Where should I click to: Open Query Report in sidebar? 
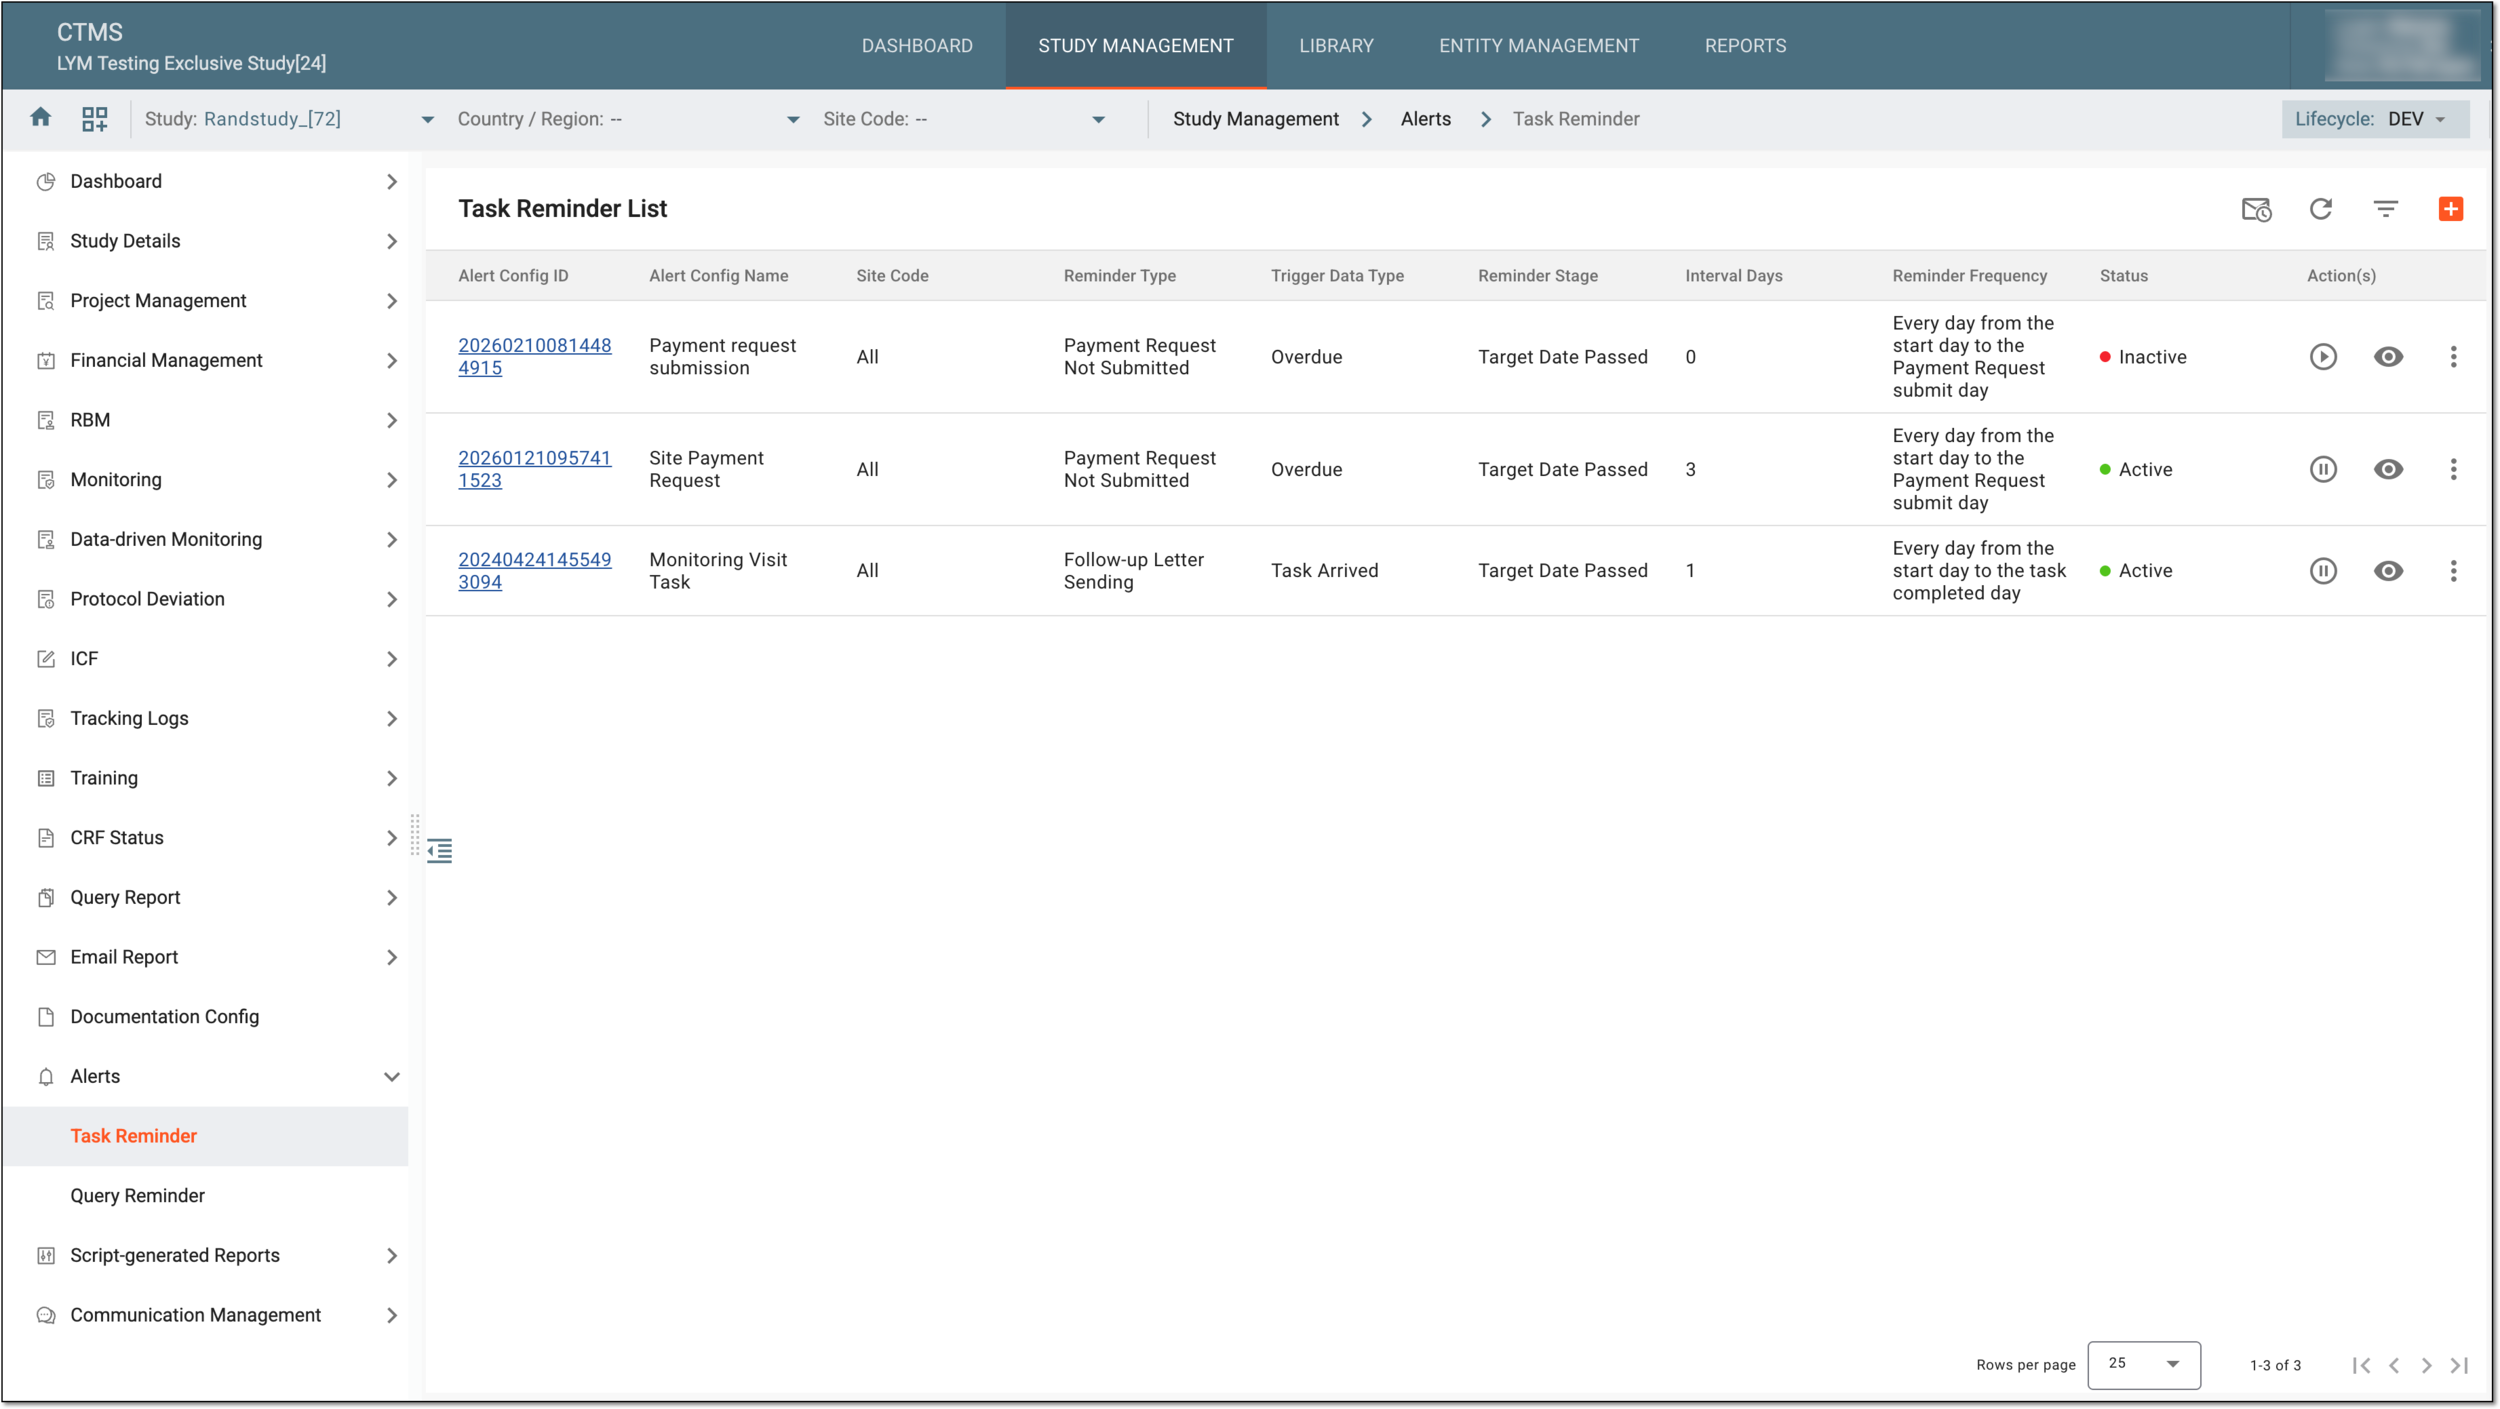click(x=205, y=898)
